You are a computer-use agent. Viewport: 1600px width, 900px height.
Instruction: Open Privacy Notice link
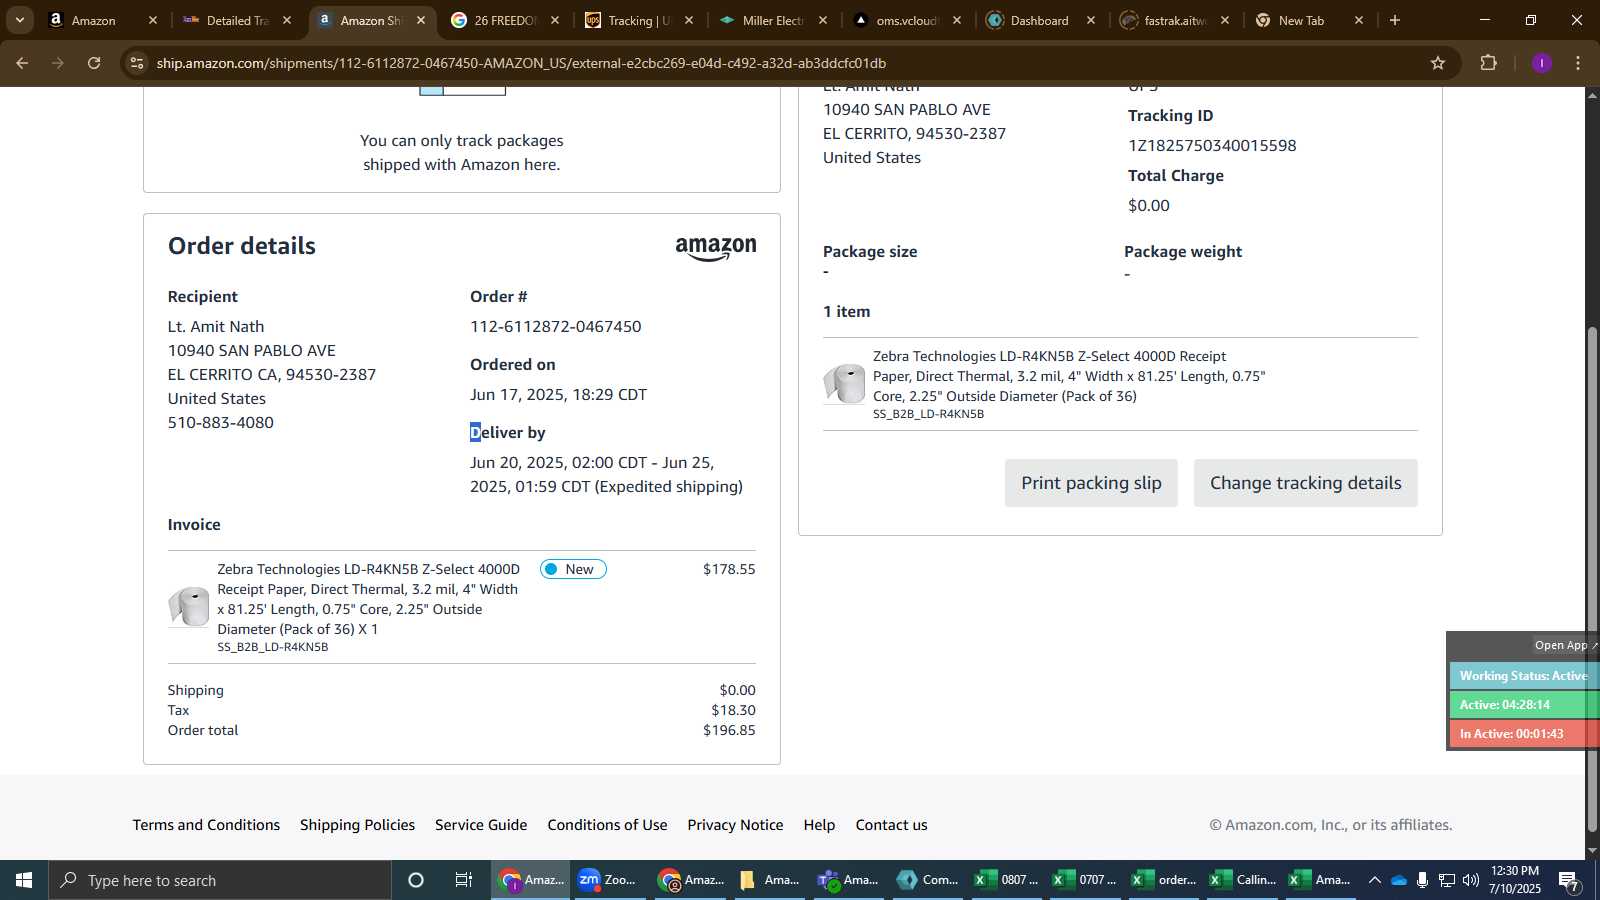tap(735, 825)
